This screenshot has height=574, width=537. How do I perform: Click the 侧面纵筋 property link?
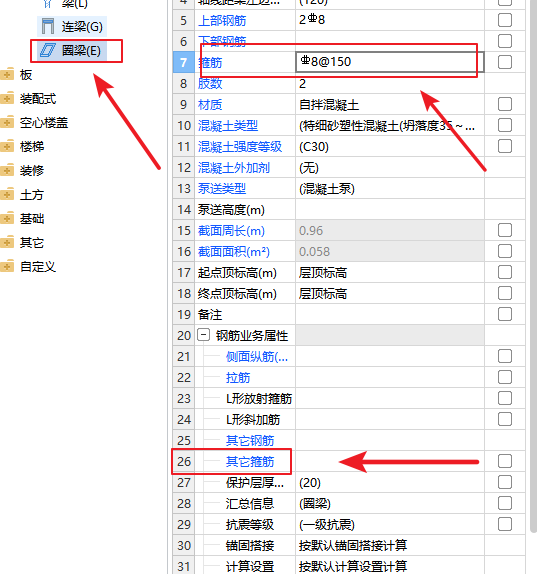point(257,357)
